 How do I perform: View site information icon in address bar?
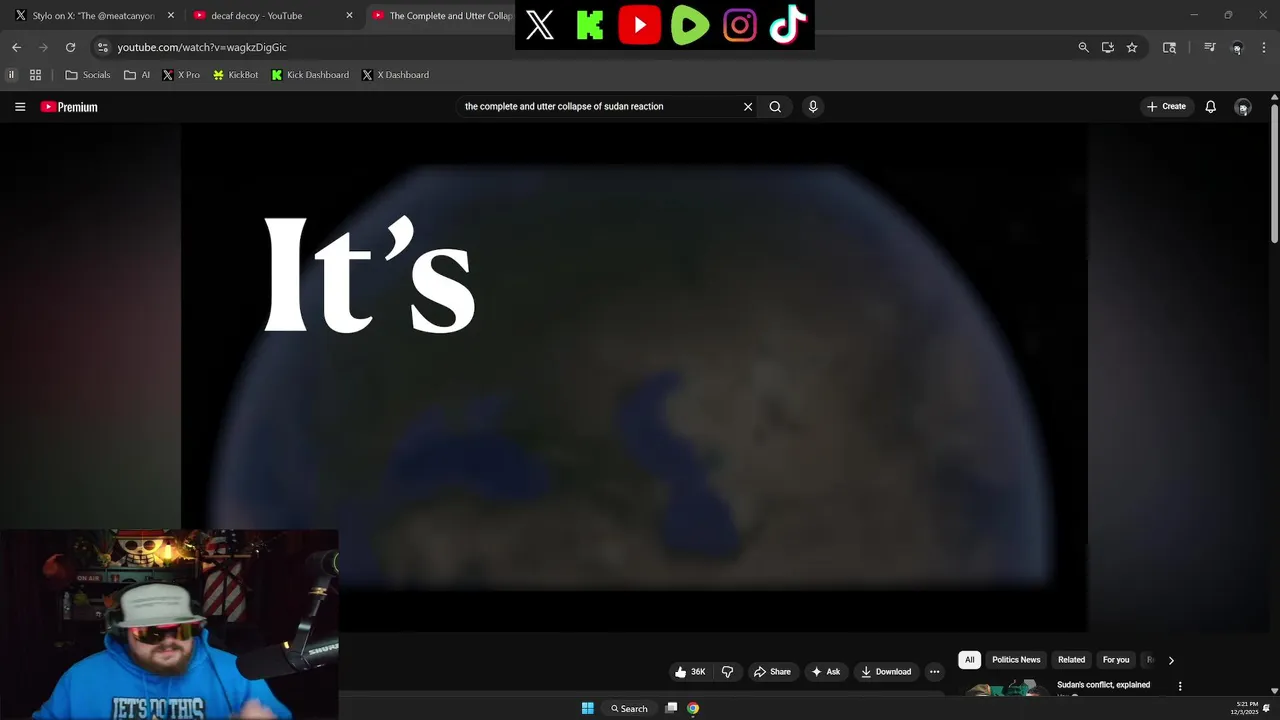[x=102, y=47]
